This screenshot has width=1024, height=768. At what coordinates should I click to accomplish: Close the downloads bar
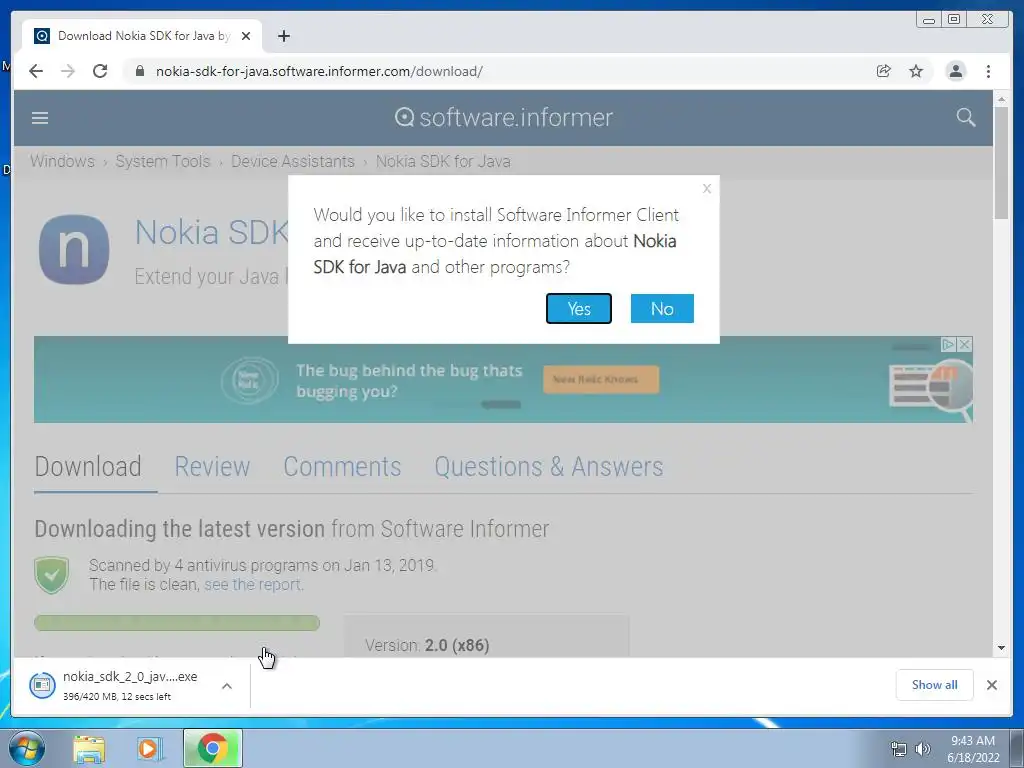tap(991, 684)
